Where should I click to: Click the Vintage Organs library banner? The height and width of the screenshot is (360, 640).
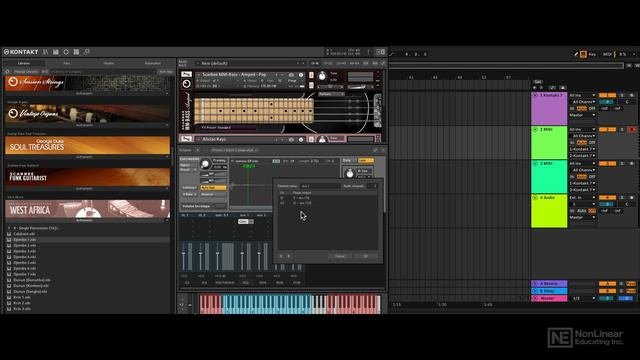(87, 113)
